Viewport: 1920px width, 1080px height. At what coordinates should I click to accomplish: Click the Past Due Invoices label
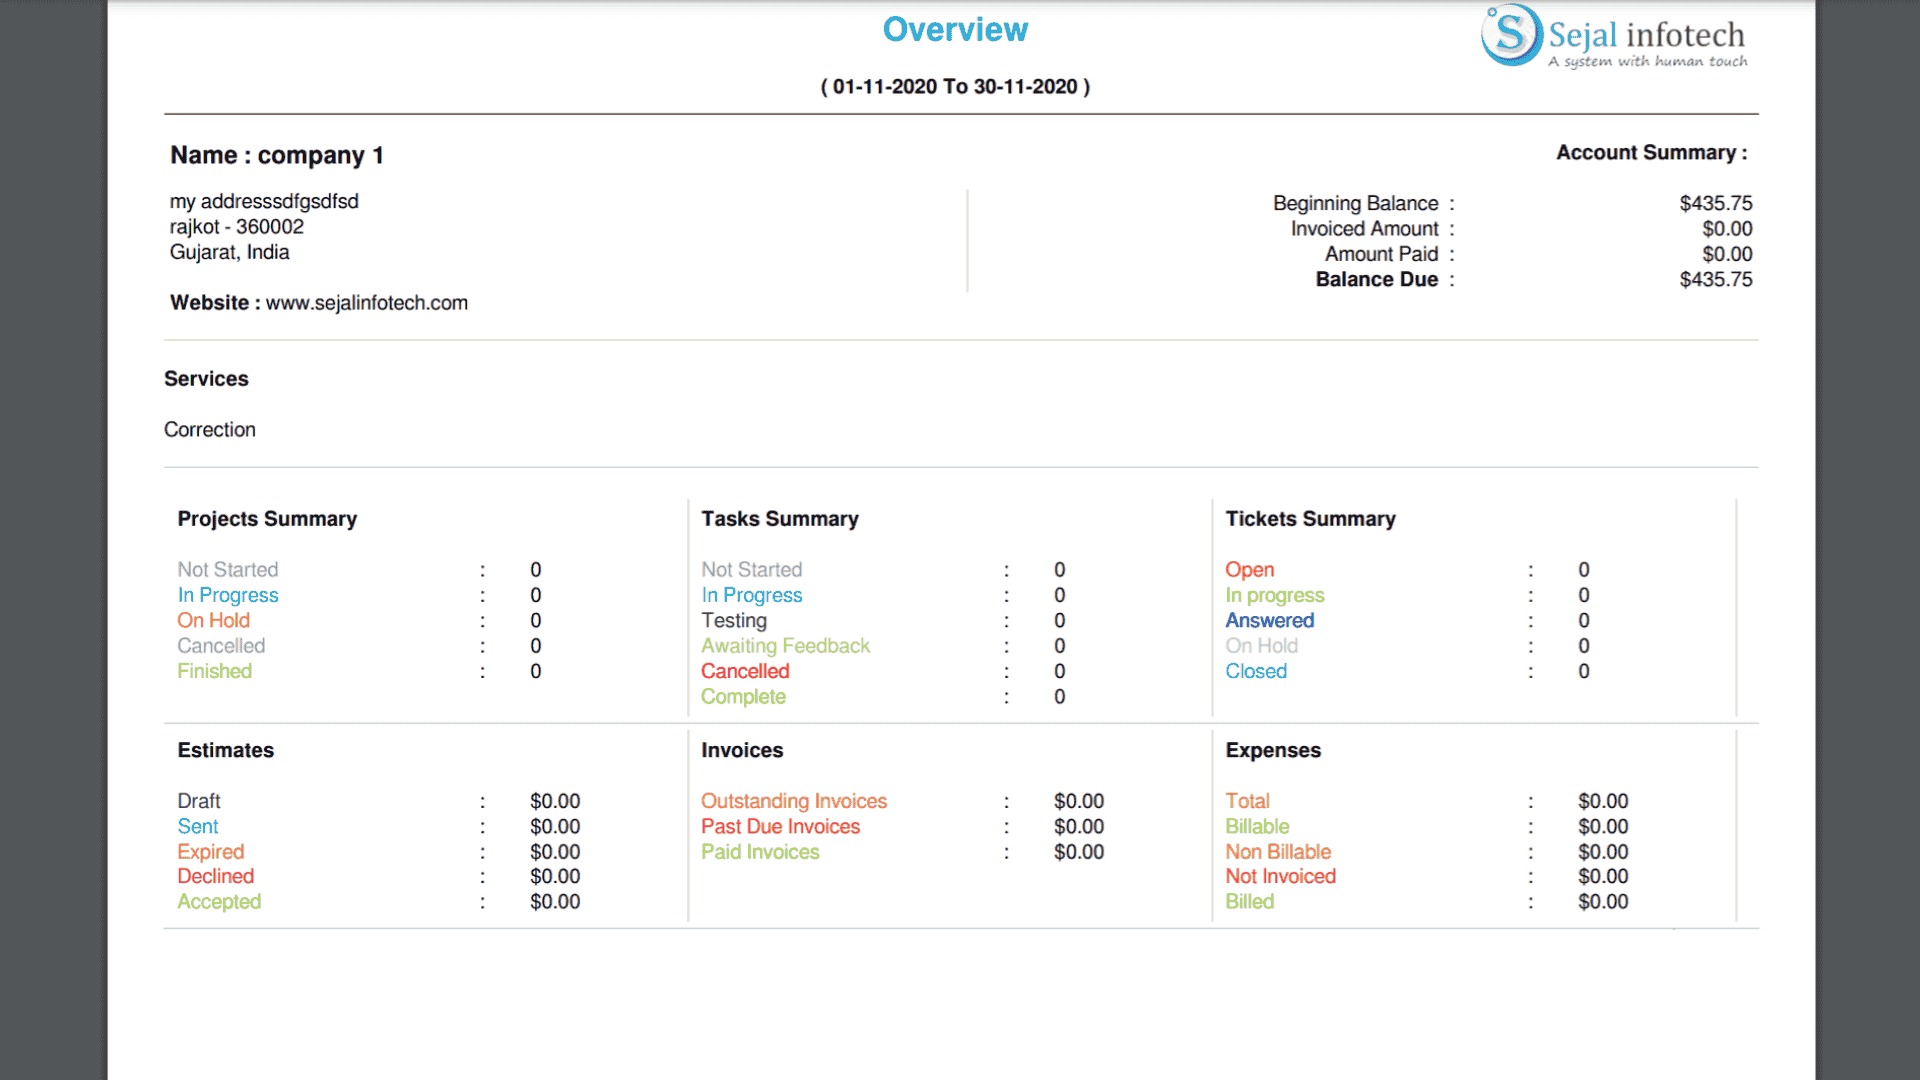(x=780, y=826)
